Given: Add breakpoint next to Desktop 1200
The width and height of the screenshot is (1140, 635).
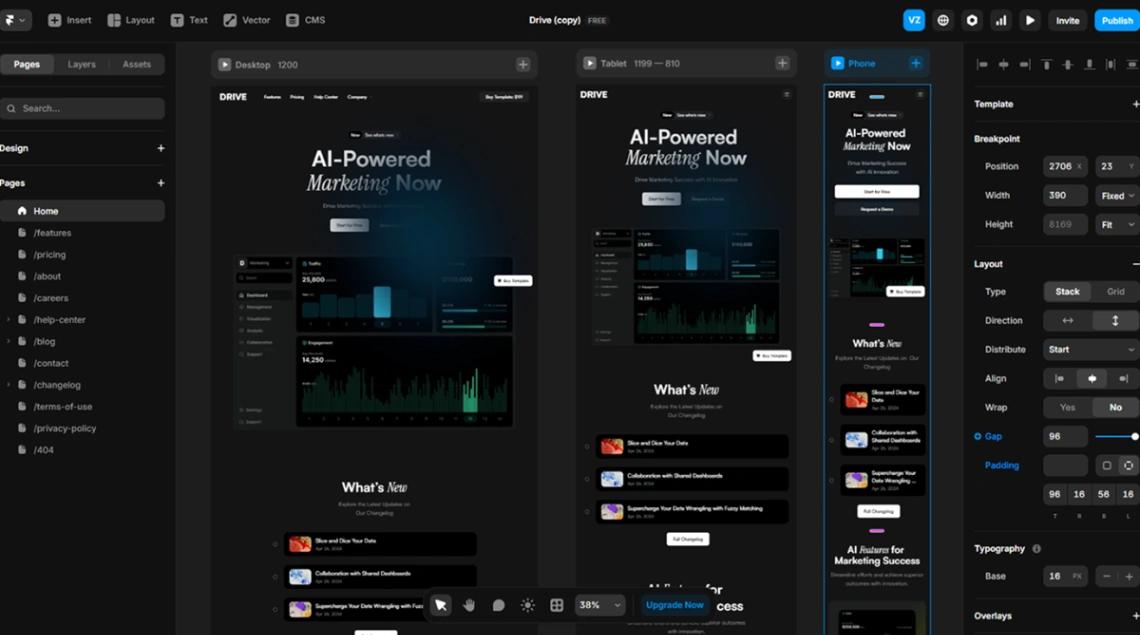Looking at the screenshot, I should point(523,65).
